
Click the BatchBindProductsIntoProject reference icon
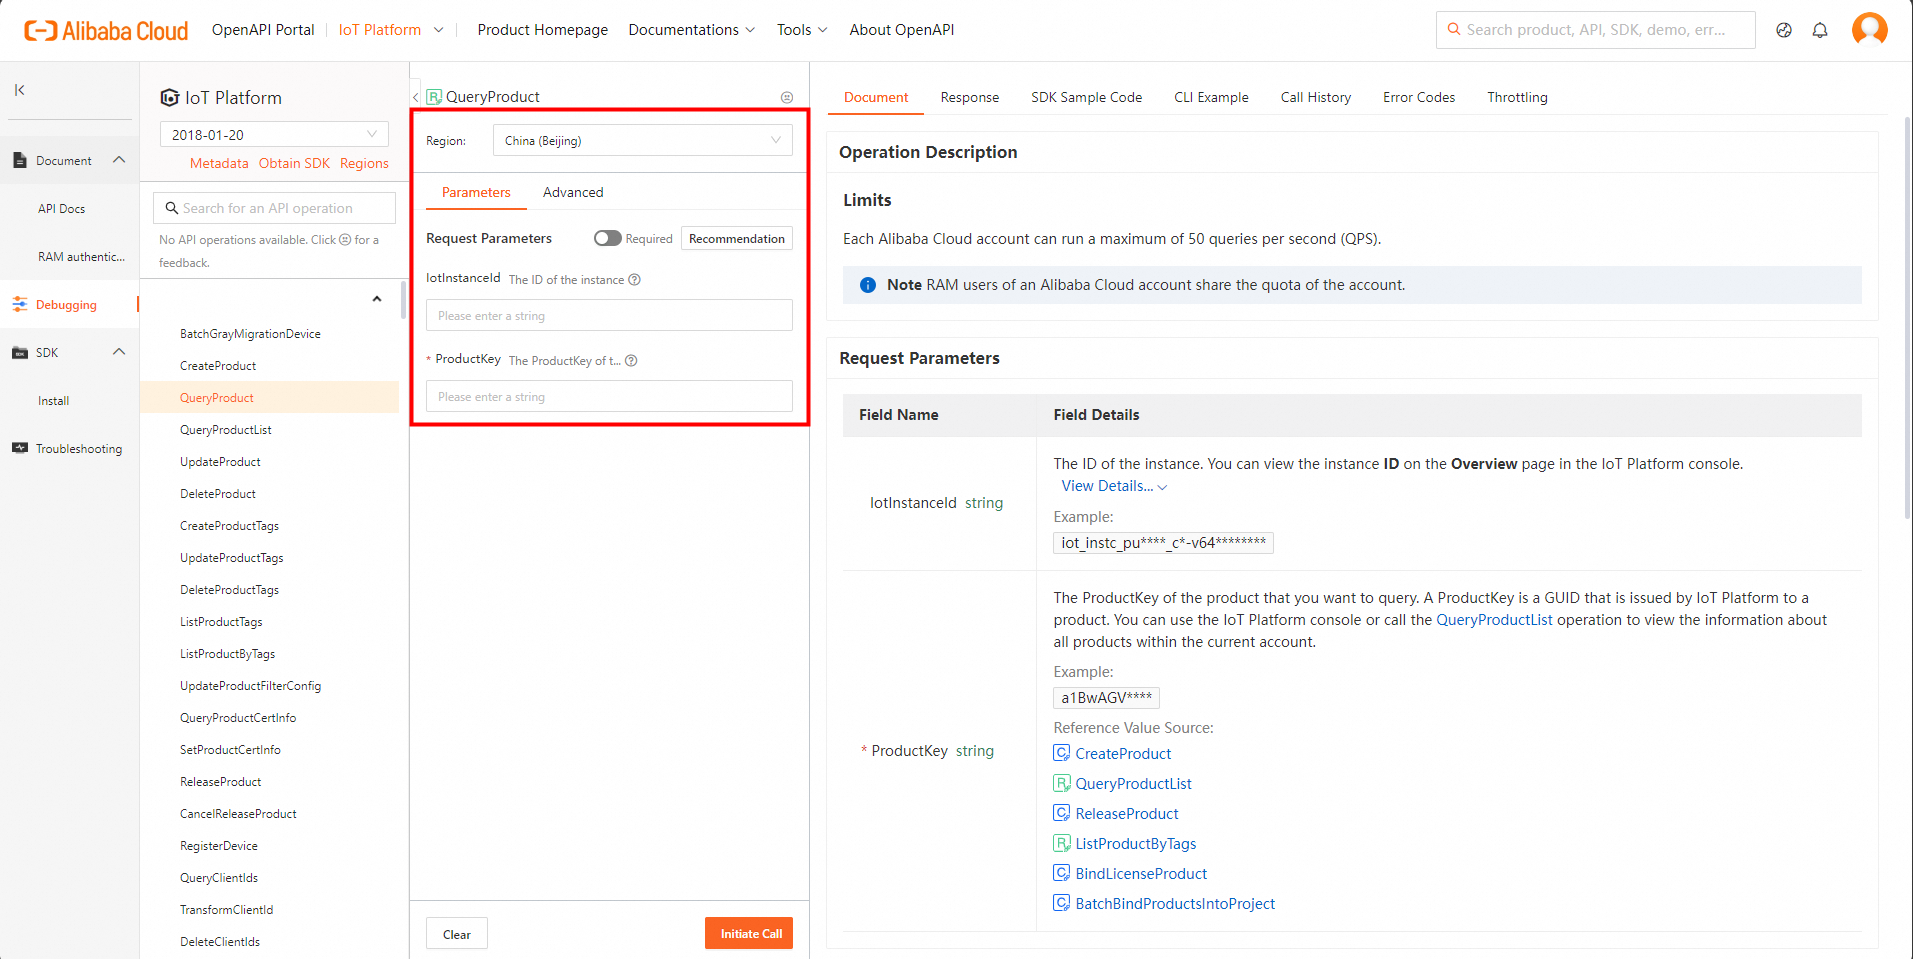click(1062, 903)
